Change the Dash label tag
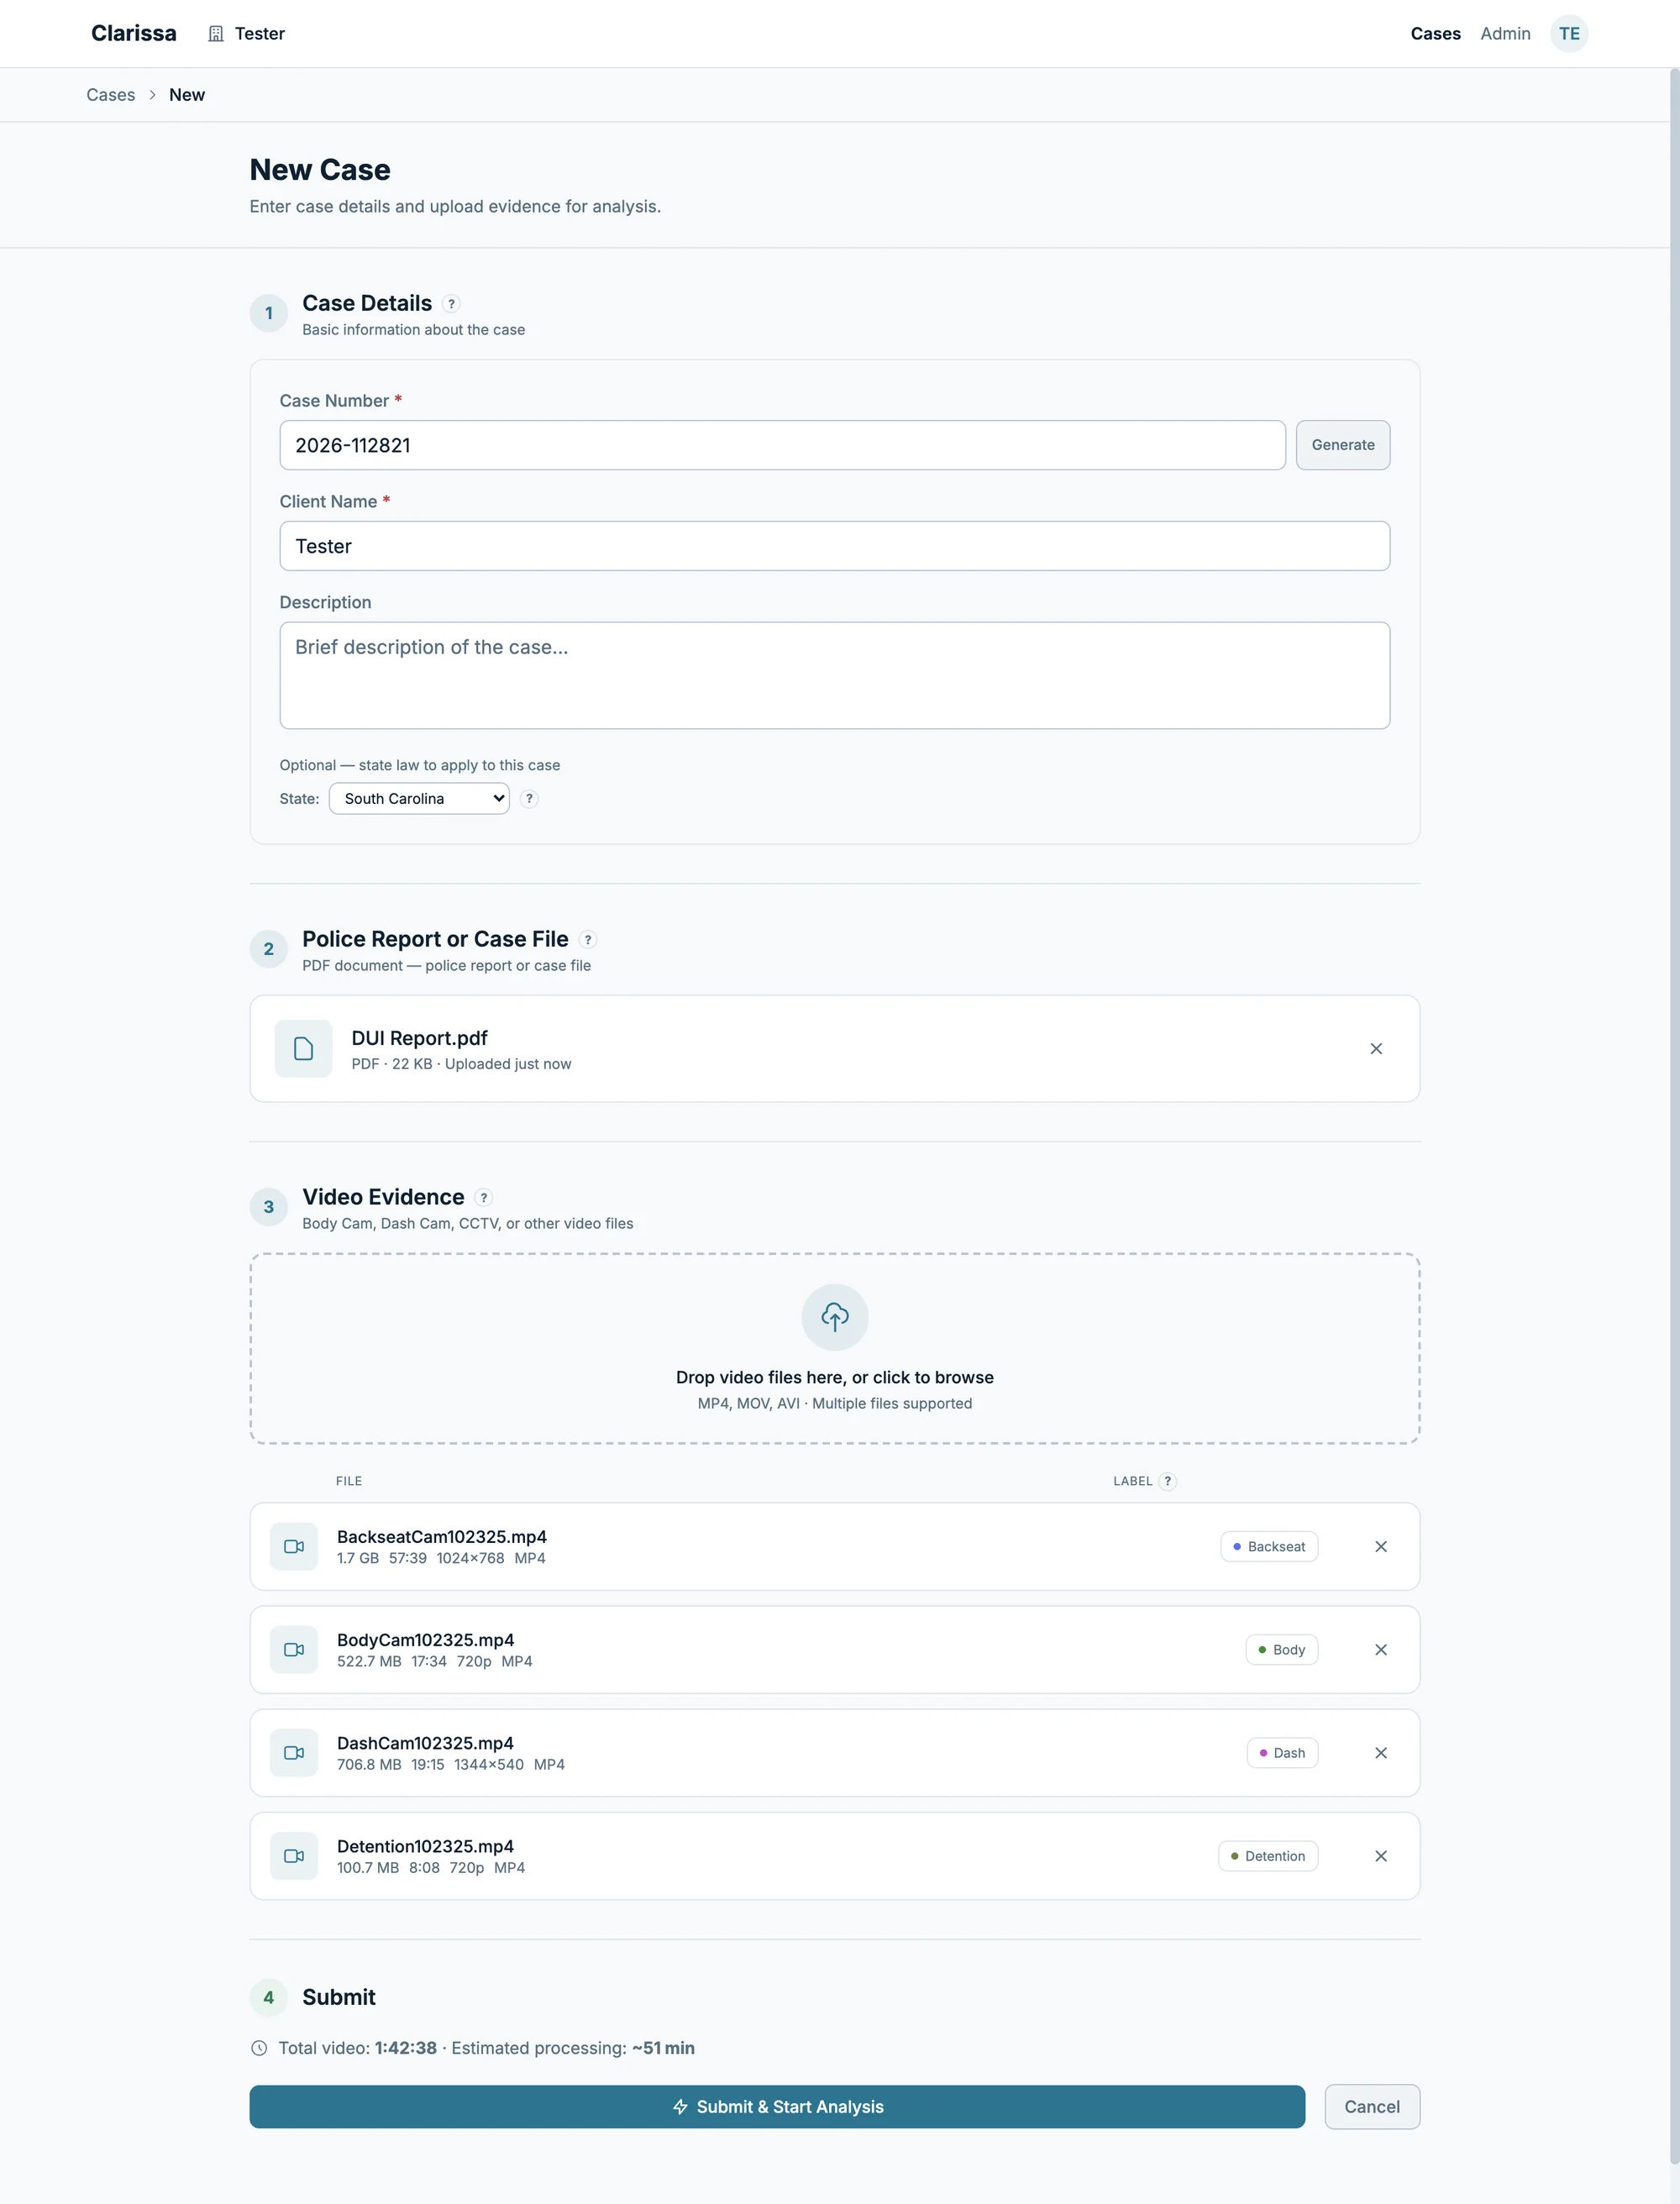Screen dimensions: 1680x2204 tap(1282, 1753)
